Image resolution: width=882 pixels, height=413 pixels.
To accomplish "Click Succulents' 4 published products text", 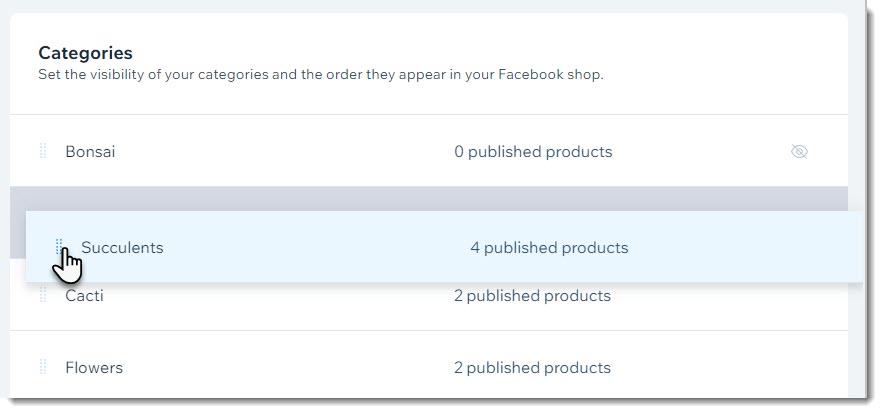I will coord(549,248).
